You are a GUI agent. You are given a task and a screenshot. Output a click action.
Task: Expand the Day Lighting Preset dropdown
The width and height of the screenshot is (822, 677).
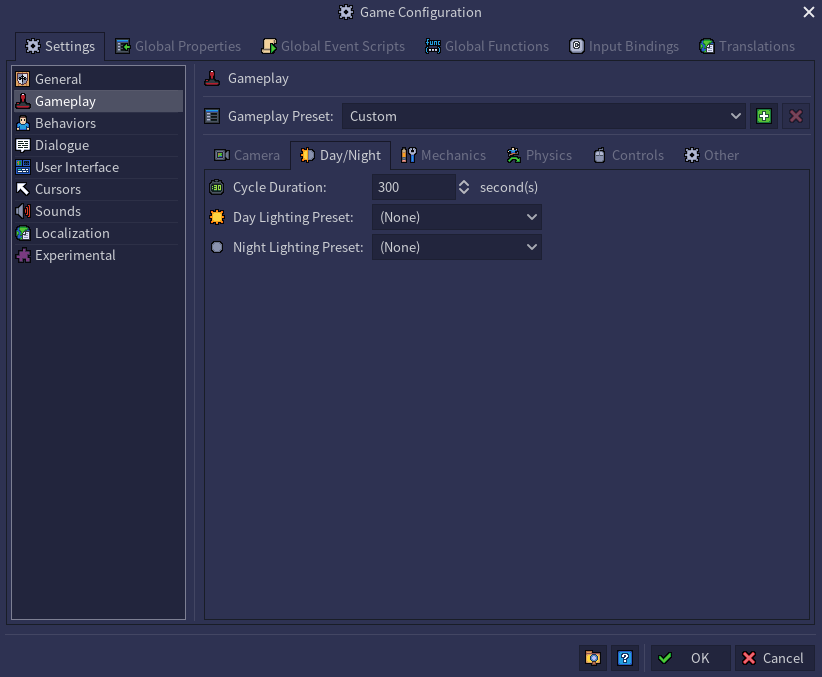[457, 217]
